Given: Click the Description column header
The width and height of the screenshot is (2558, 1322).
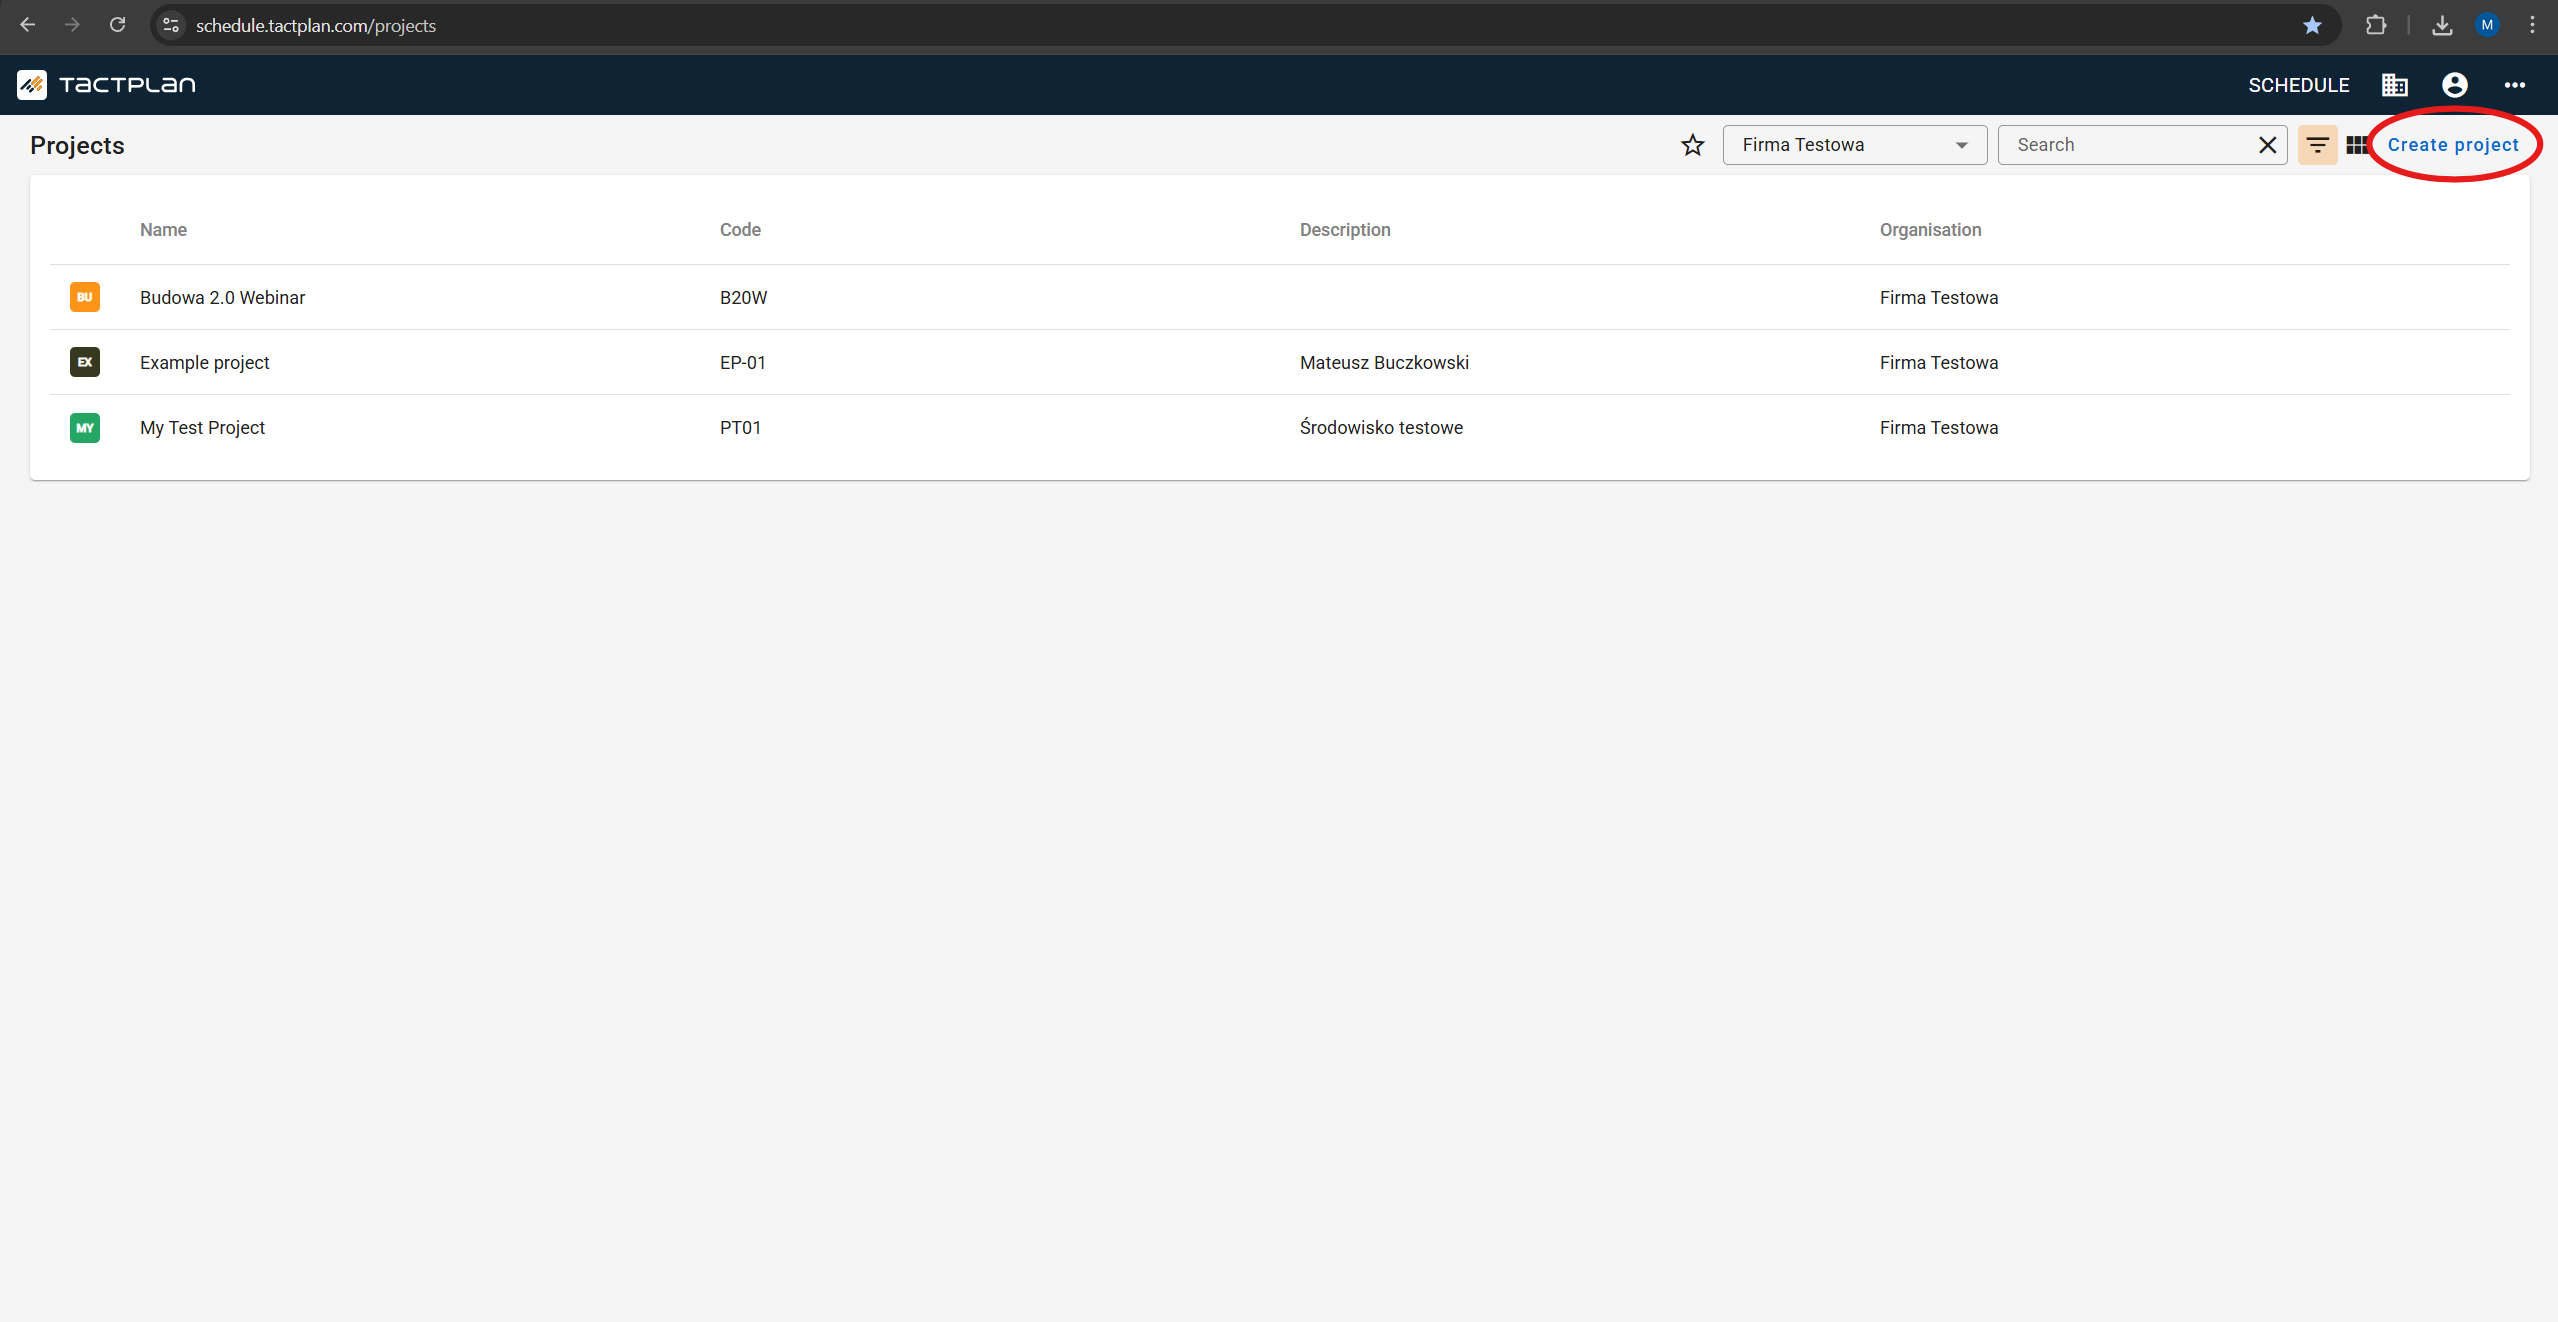Looking at the screenshot, I should pos(1345,230).
